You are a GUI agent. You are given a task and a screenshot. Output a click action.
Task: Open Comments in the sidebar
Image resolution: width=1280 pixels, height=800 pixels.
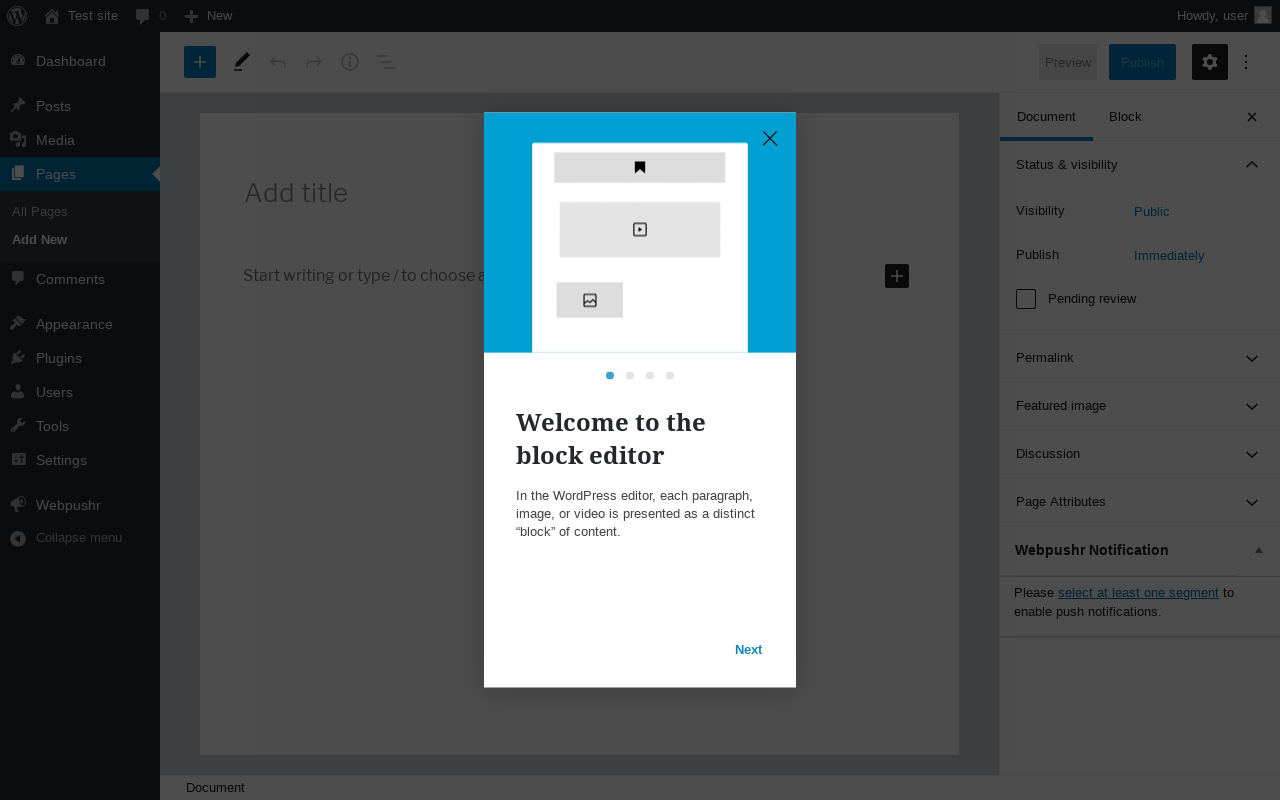(x=80, y=279)
